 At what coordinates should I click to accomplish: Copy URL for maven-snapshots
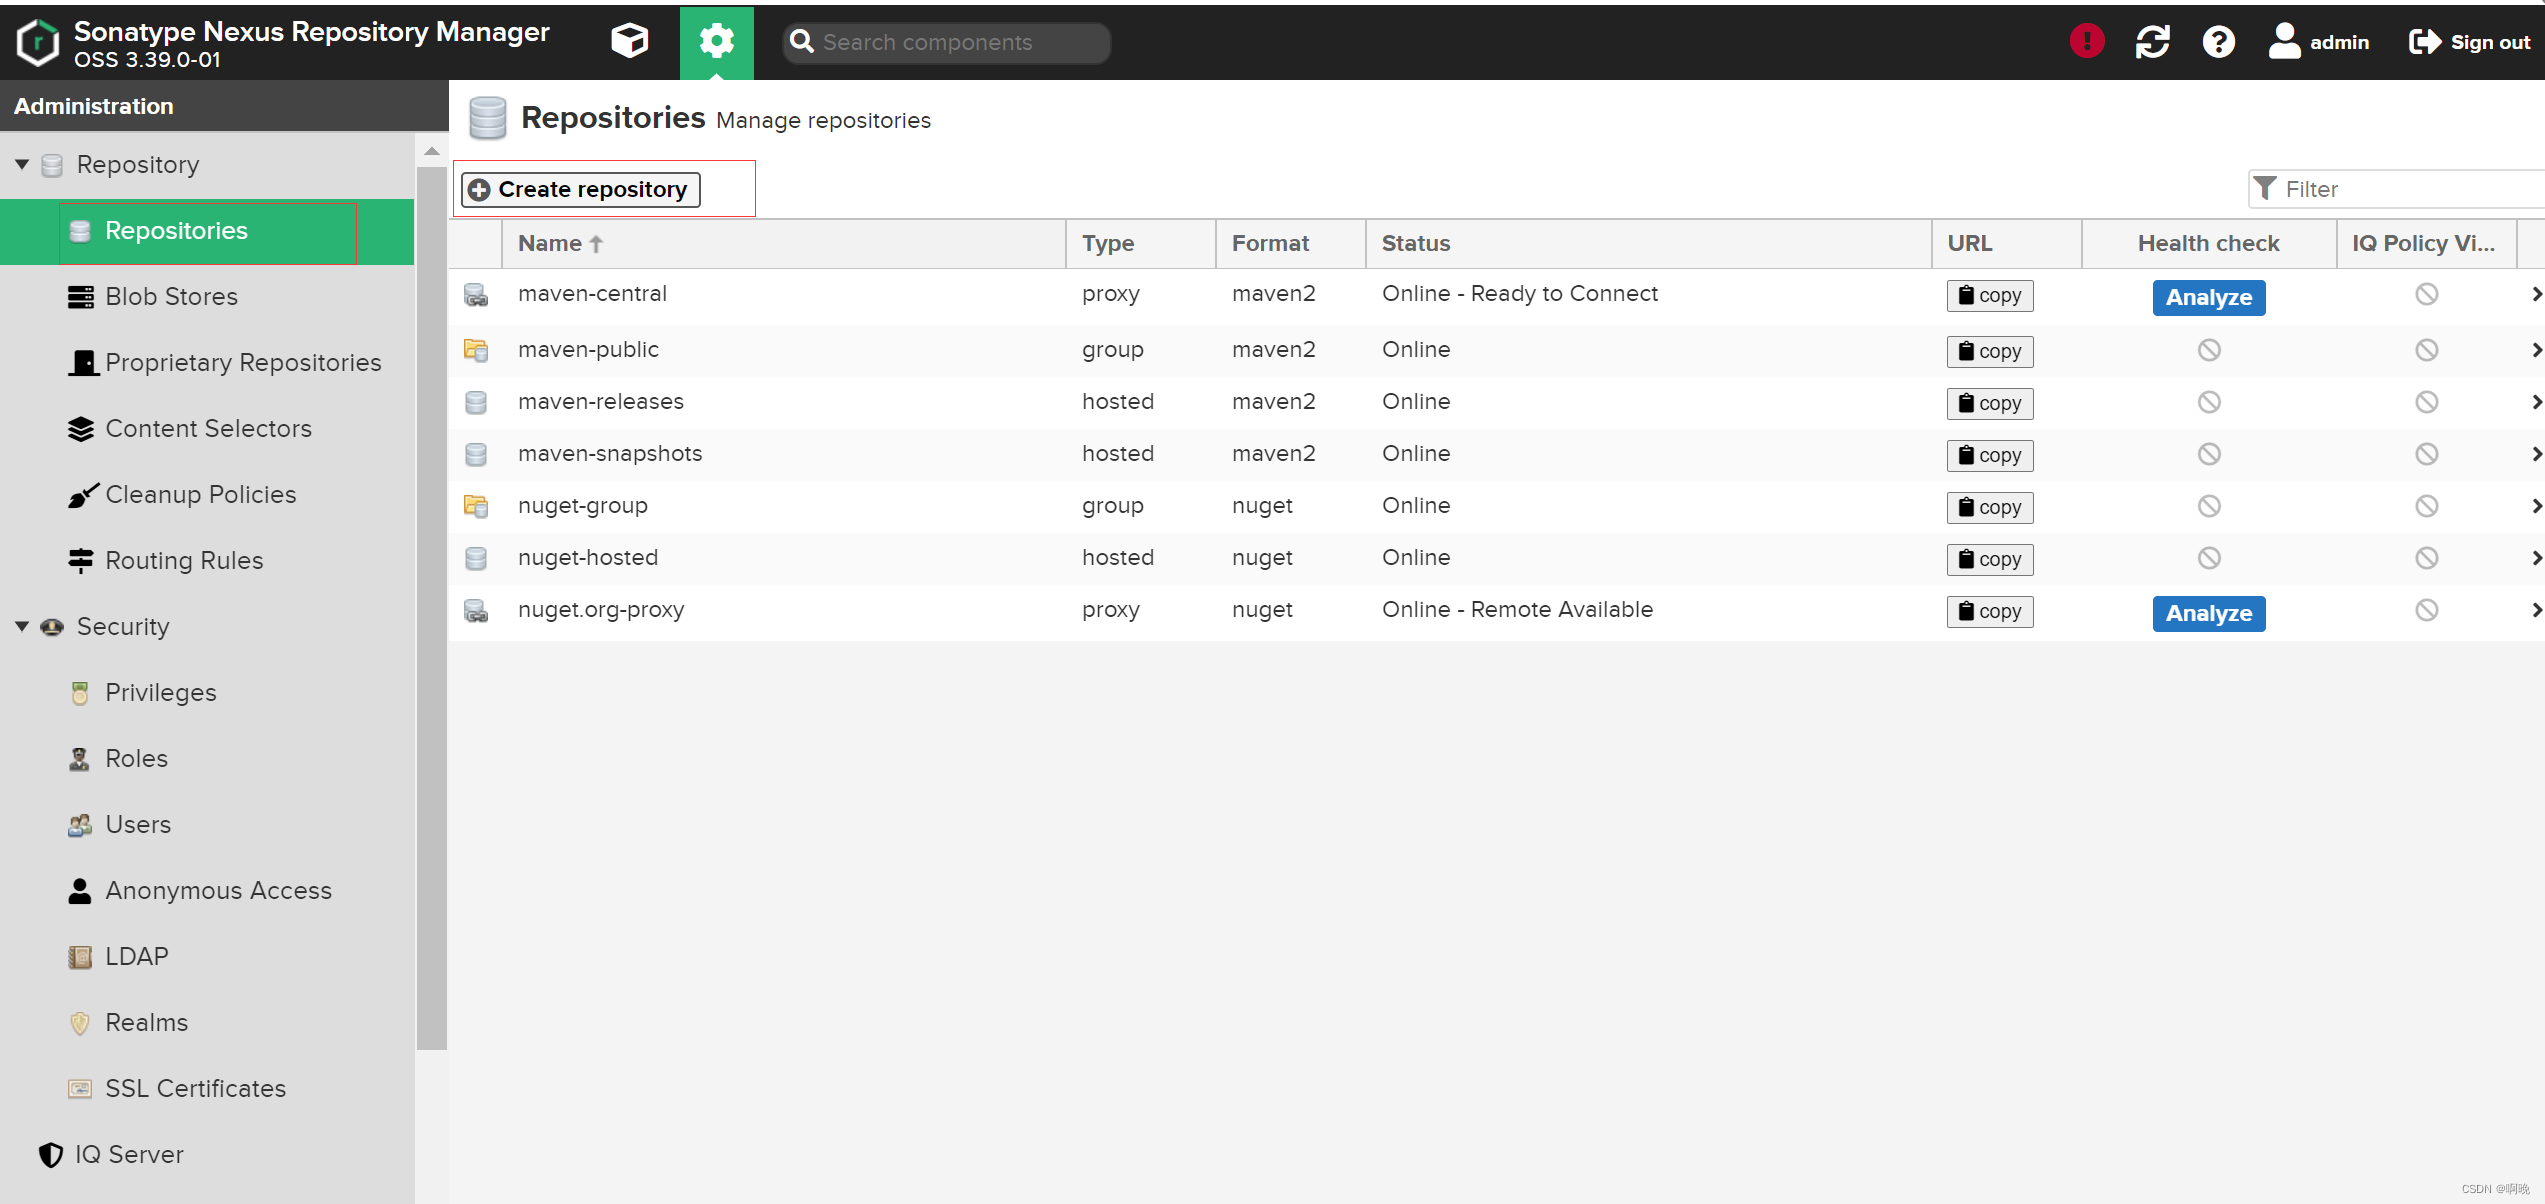click(1990, 456)
